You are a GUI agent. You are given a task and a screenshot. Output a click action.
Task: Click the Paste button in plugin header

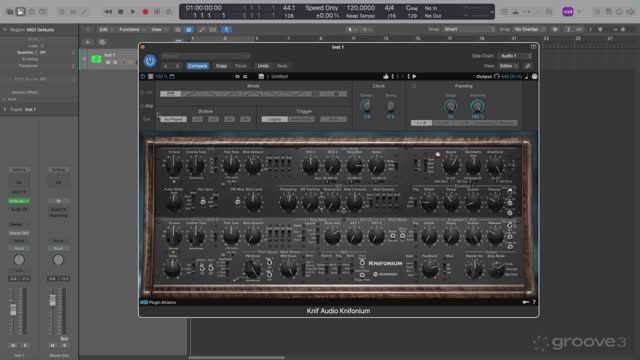(x=241, y=66)
